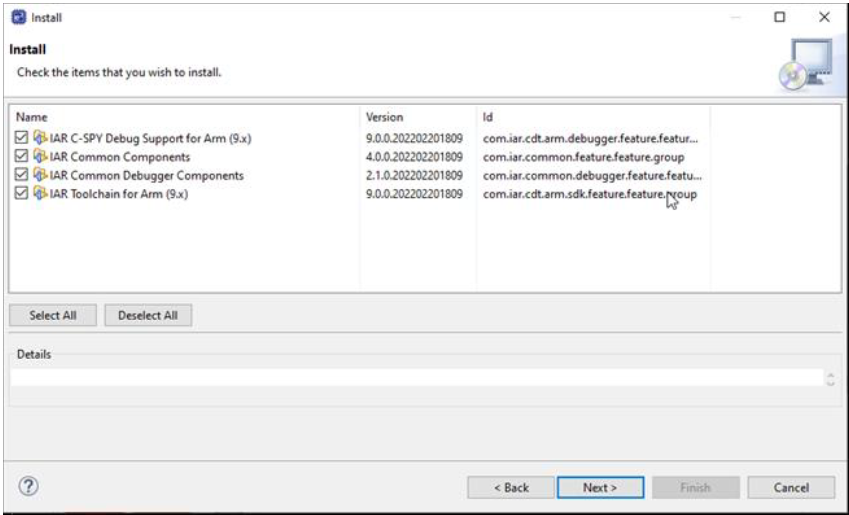
Task: Open help via question mark icon
Action: click(x=28, y=486)
